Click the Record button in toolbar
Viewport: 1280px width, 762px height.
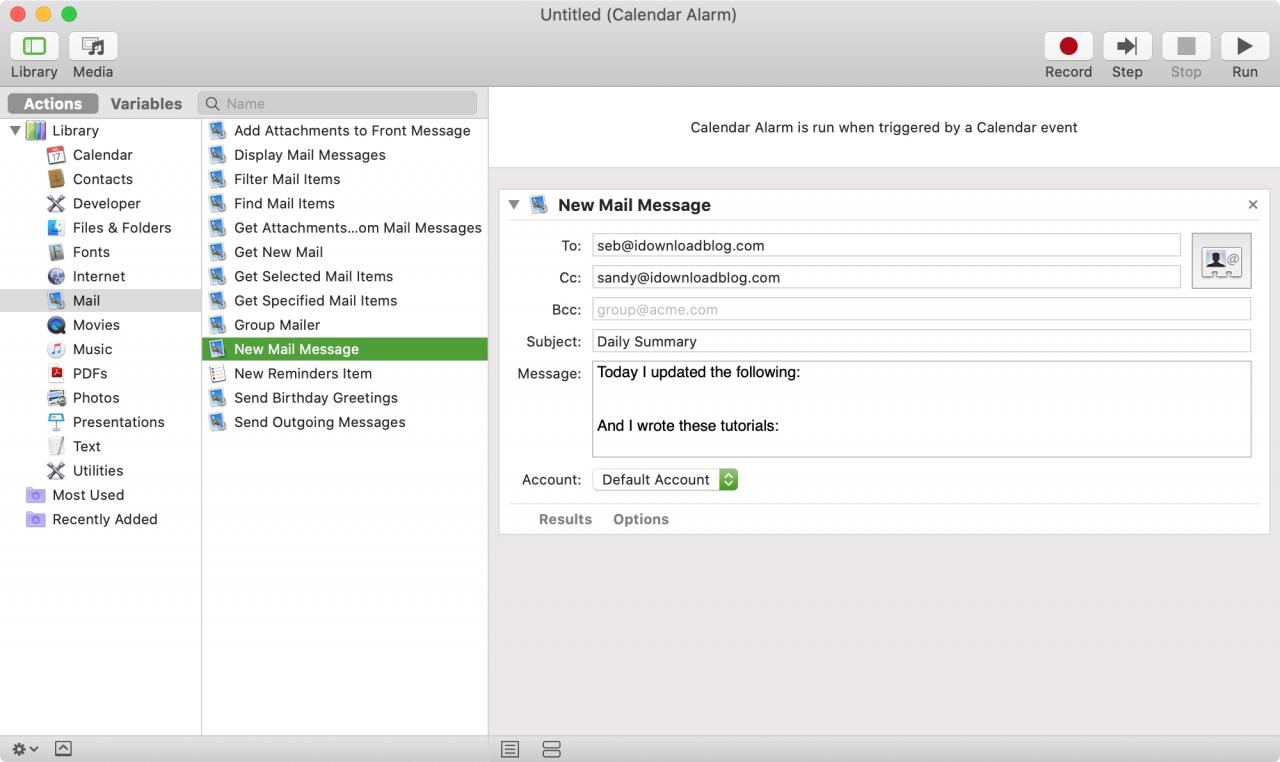click(1068, 46)
